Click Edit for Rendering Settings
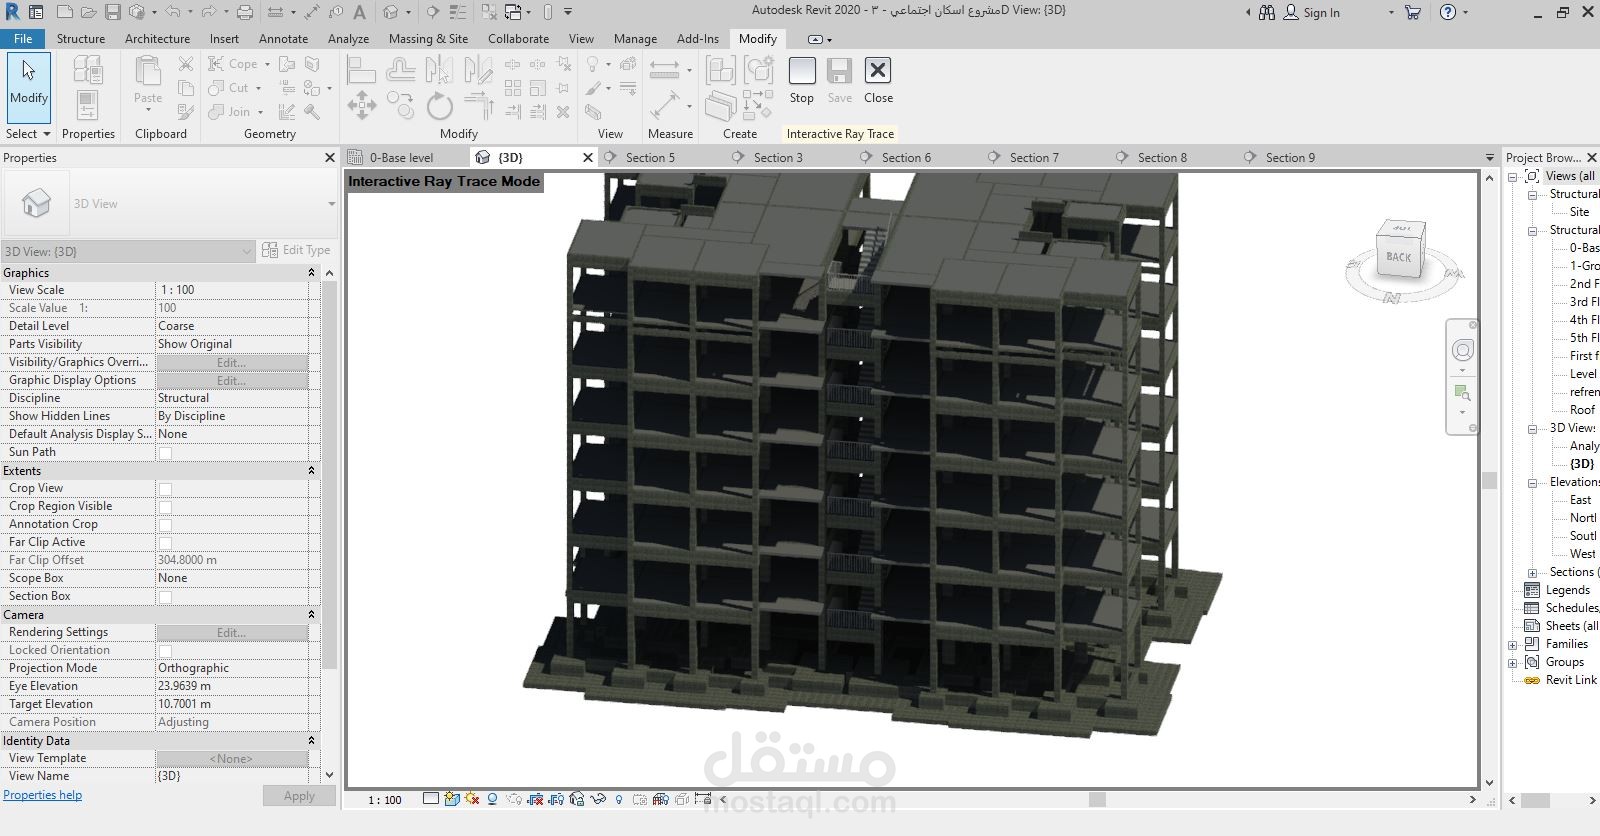Image resolution: width=1600 pixels, height=836 pixels. pyautogui.click(x=232, y=632)
